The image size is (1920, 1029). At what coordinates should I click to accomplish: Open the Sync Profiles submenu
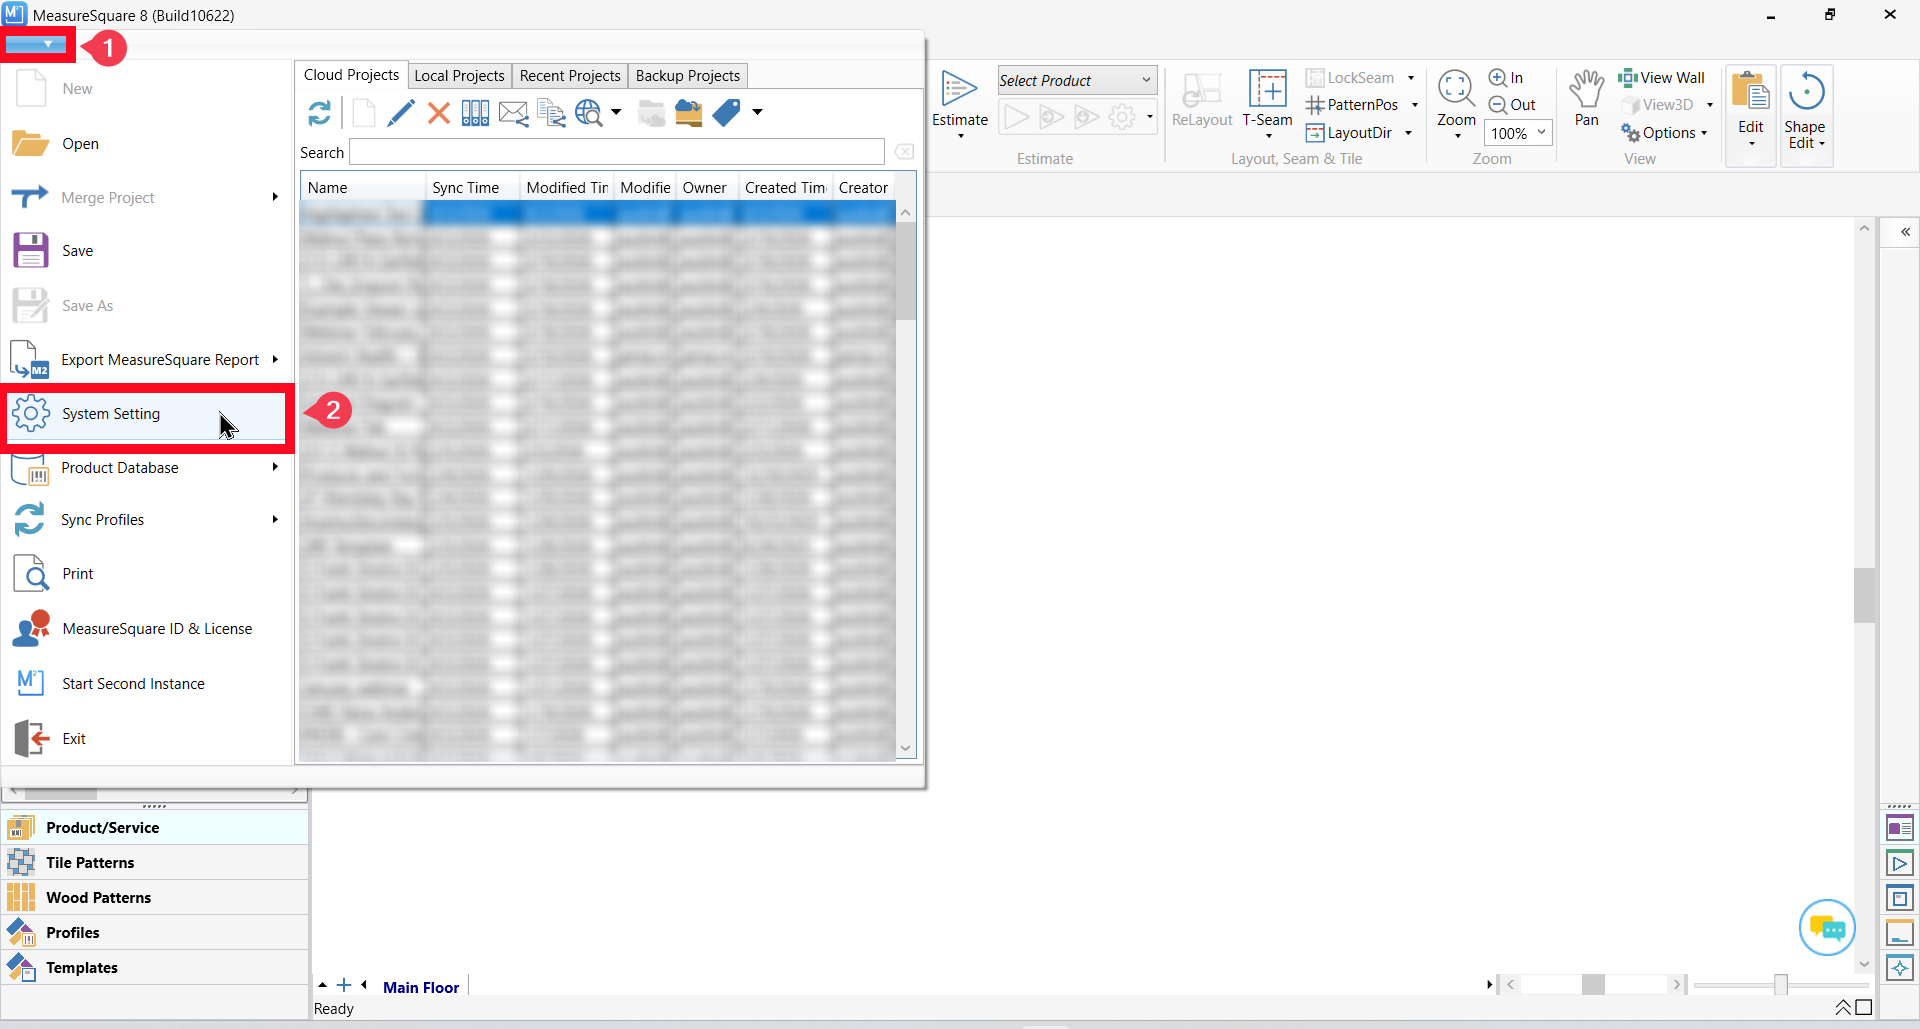point(146,520)
